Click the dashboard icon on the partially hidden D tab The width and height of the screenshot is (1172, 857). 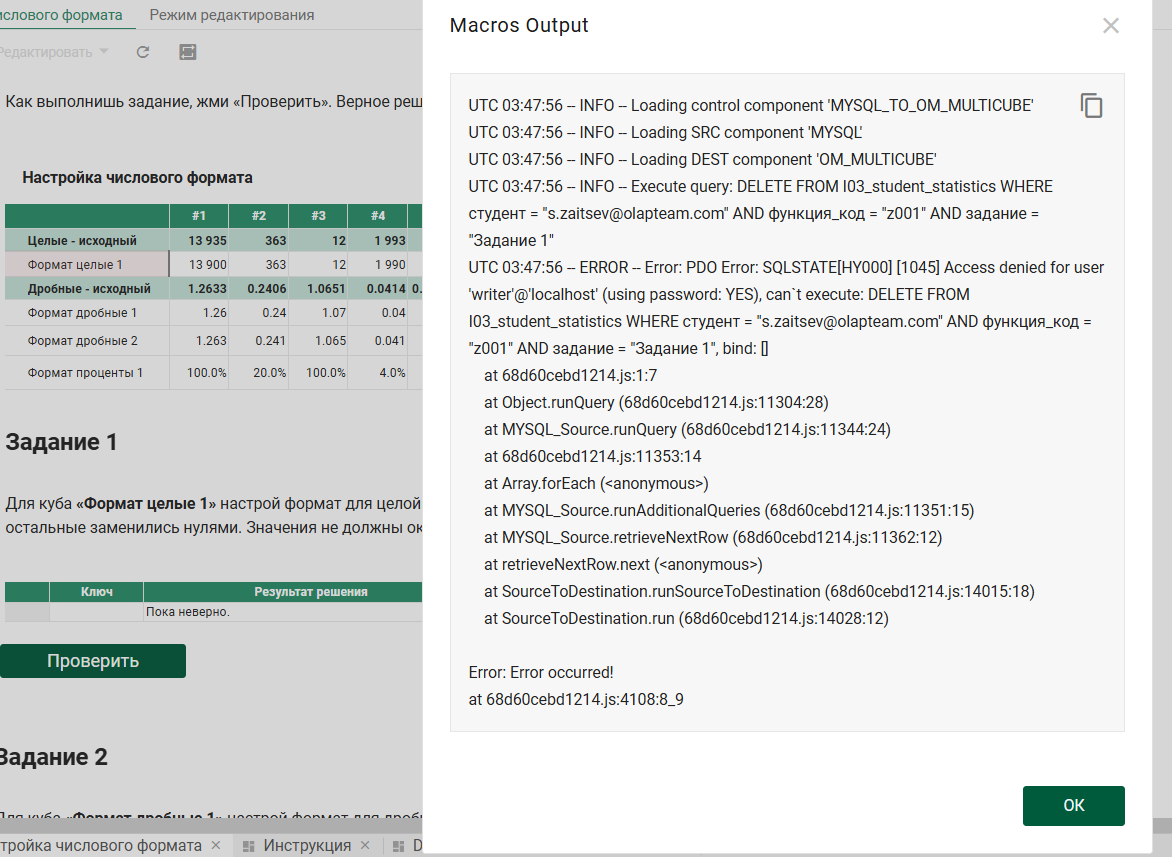click(398, 846)
